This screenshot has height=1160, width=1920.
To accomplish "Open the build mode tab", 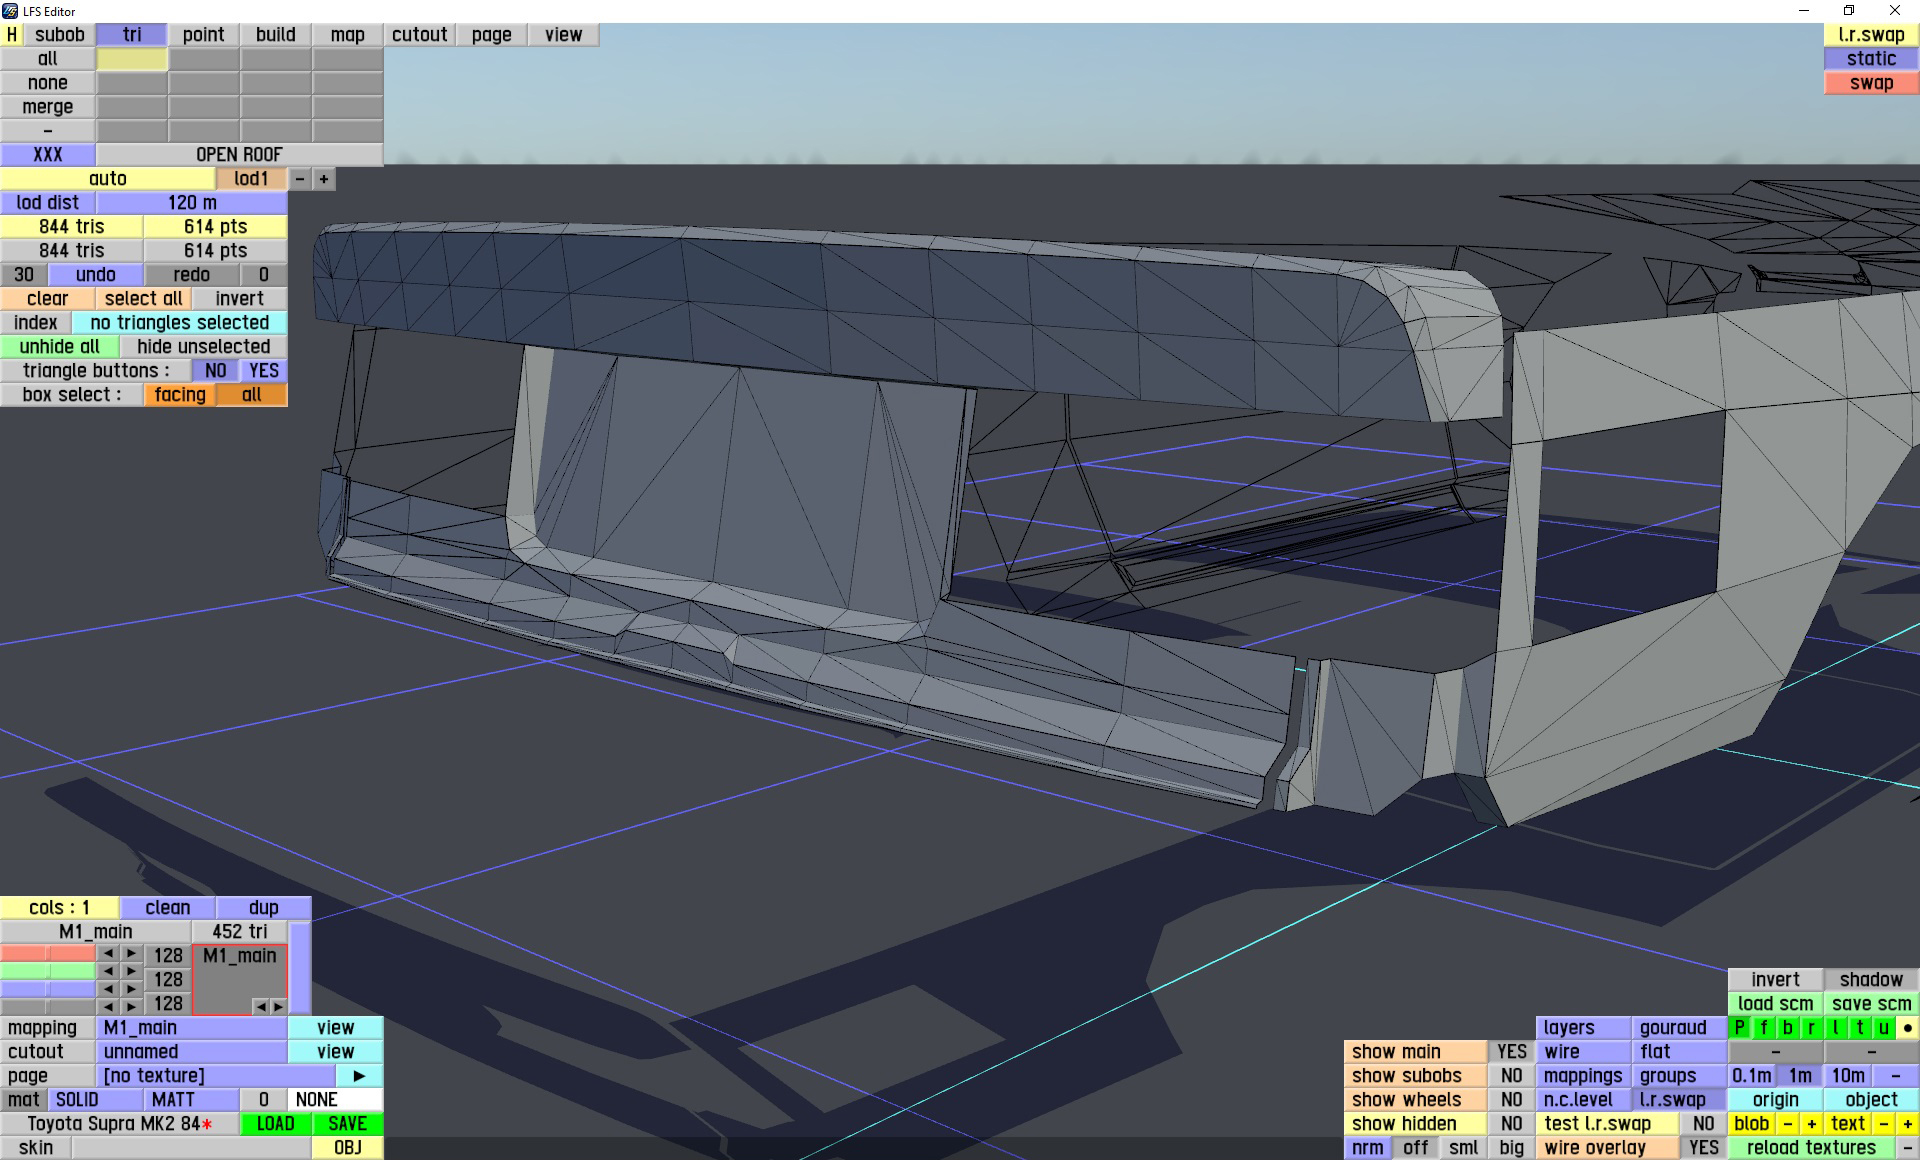I will pos(275,34).
